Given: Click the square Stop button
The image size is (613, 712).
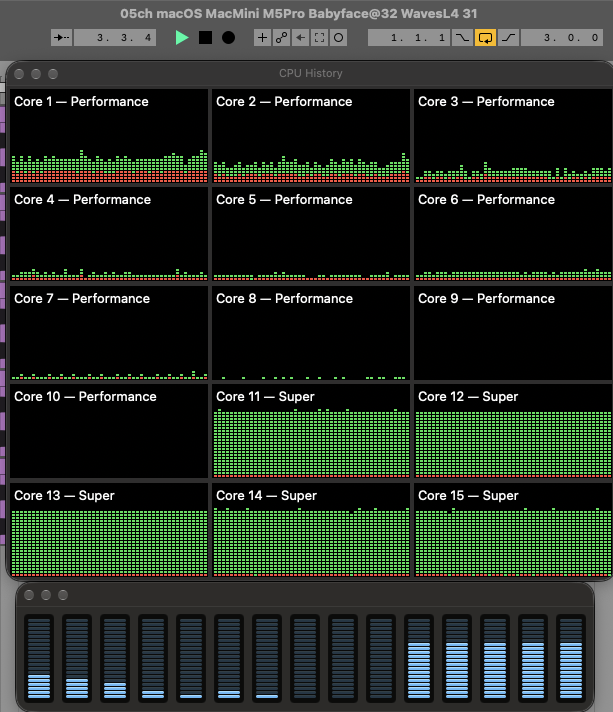Looking at the screenshot, I should (x=205, y=38).
